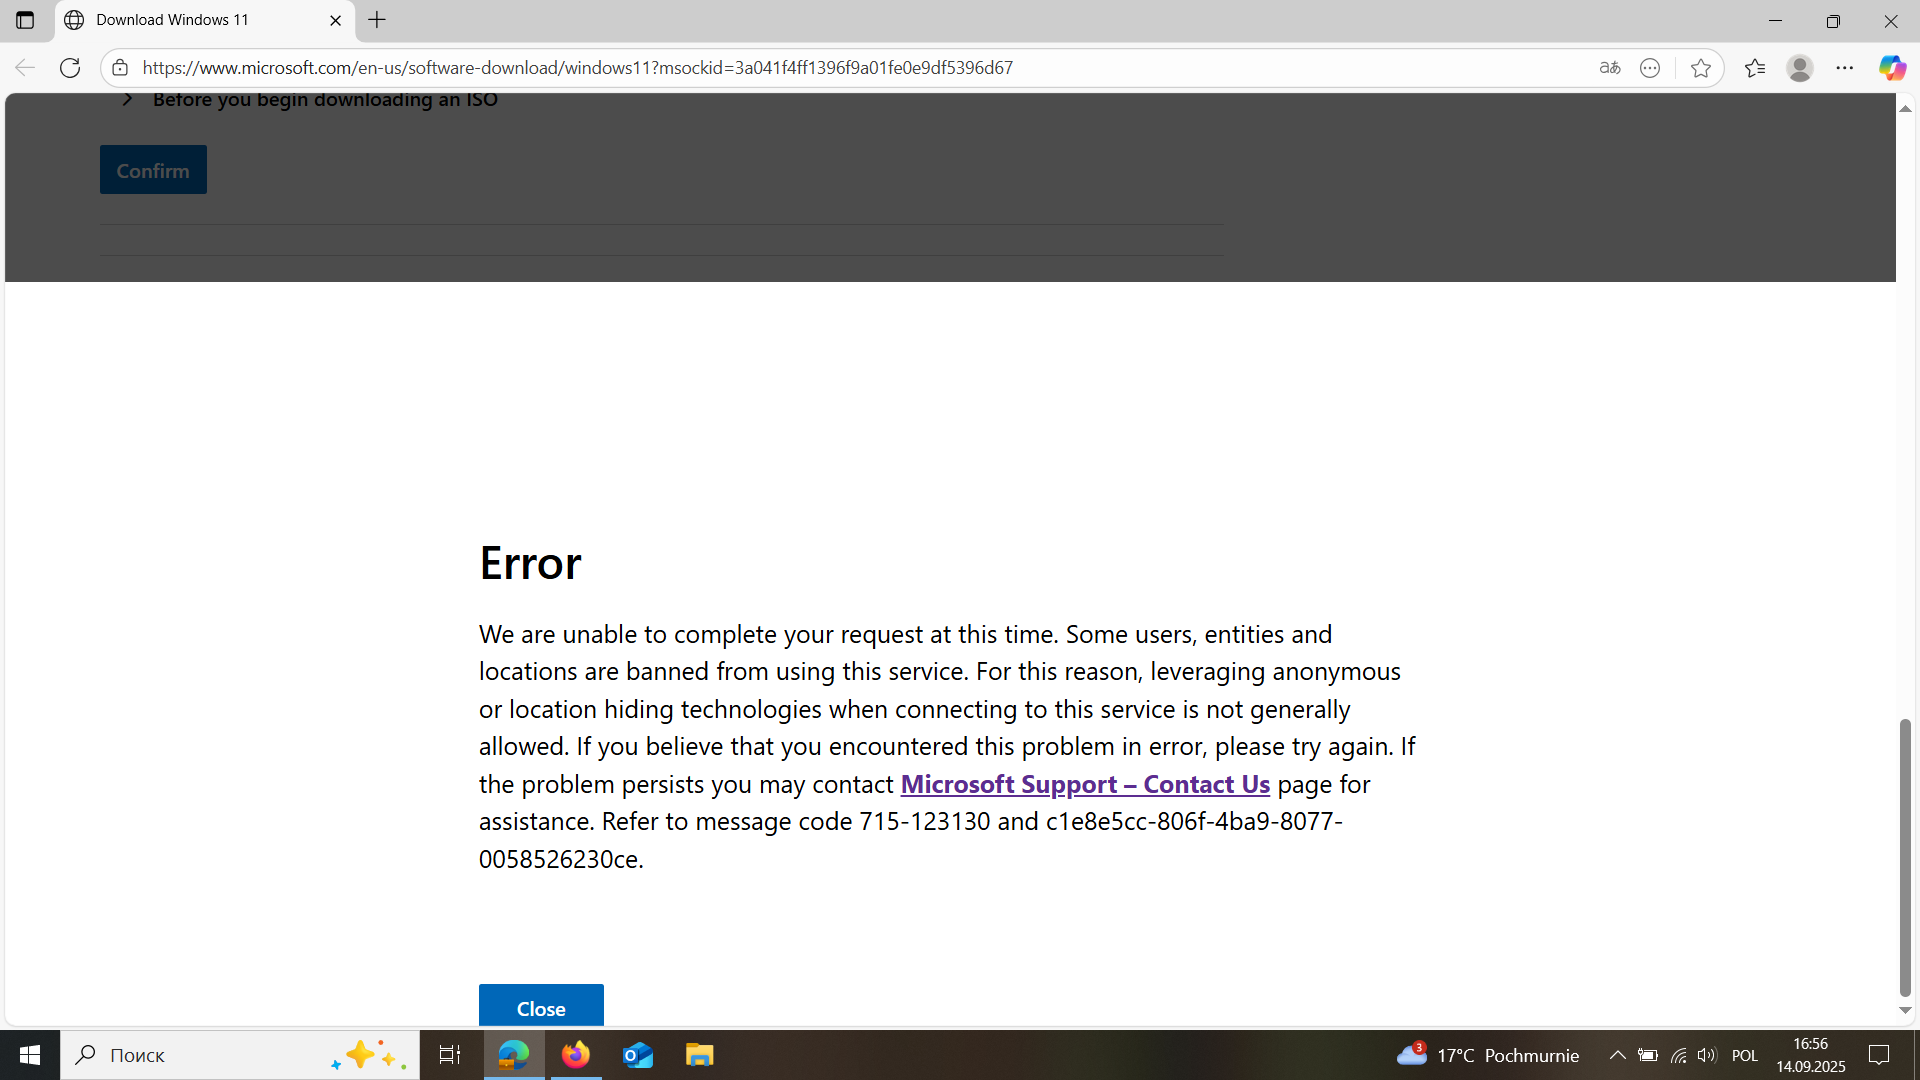Screen dimensions: 1920x1080
Task: Click the scrollbar down arrow
Action: (1905, 1010)
